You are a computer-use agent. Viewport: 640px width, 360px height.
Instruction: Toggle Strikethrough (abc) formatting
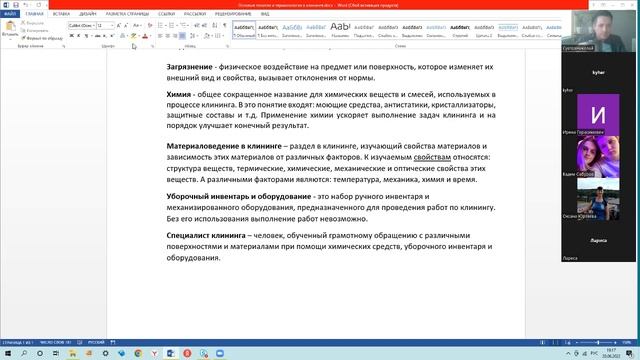tap(98, 36)
